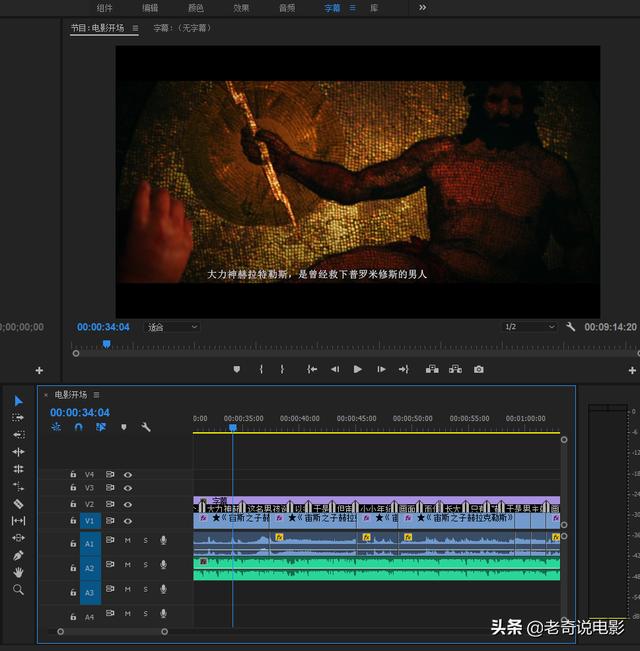
Task: Open the 电影开场 timeline panel menu
Action: 96,395
